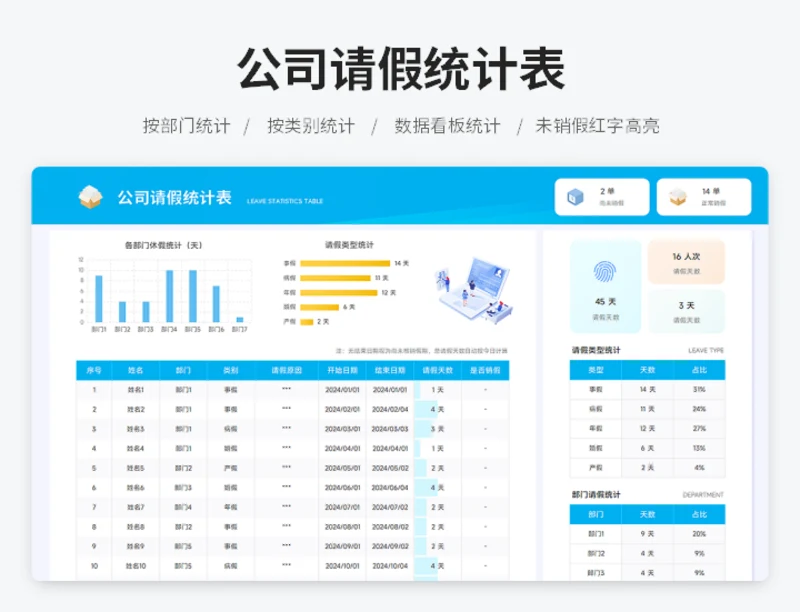Select cell 姓名5 in the name column
800x612 pixels.
136,468
